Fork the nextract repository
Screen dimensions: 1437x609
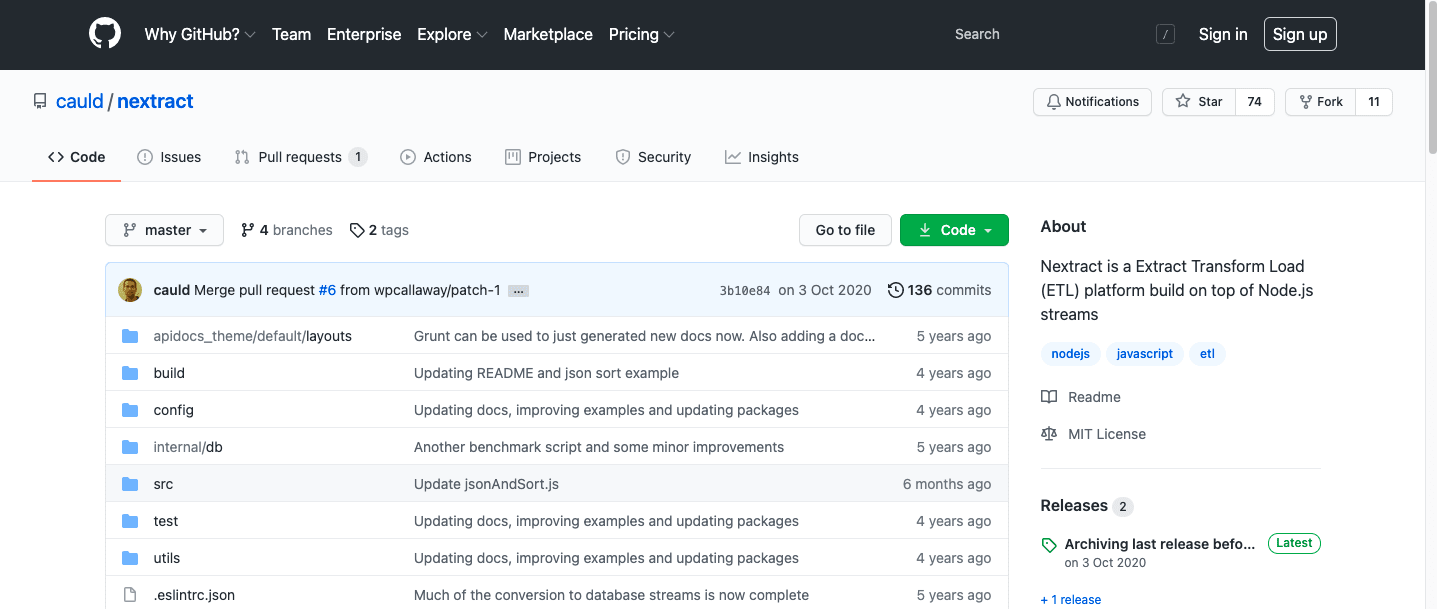1321,102
